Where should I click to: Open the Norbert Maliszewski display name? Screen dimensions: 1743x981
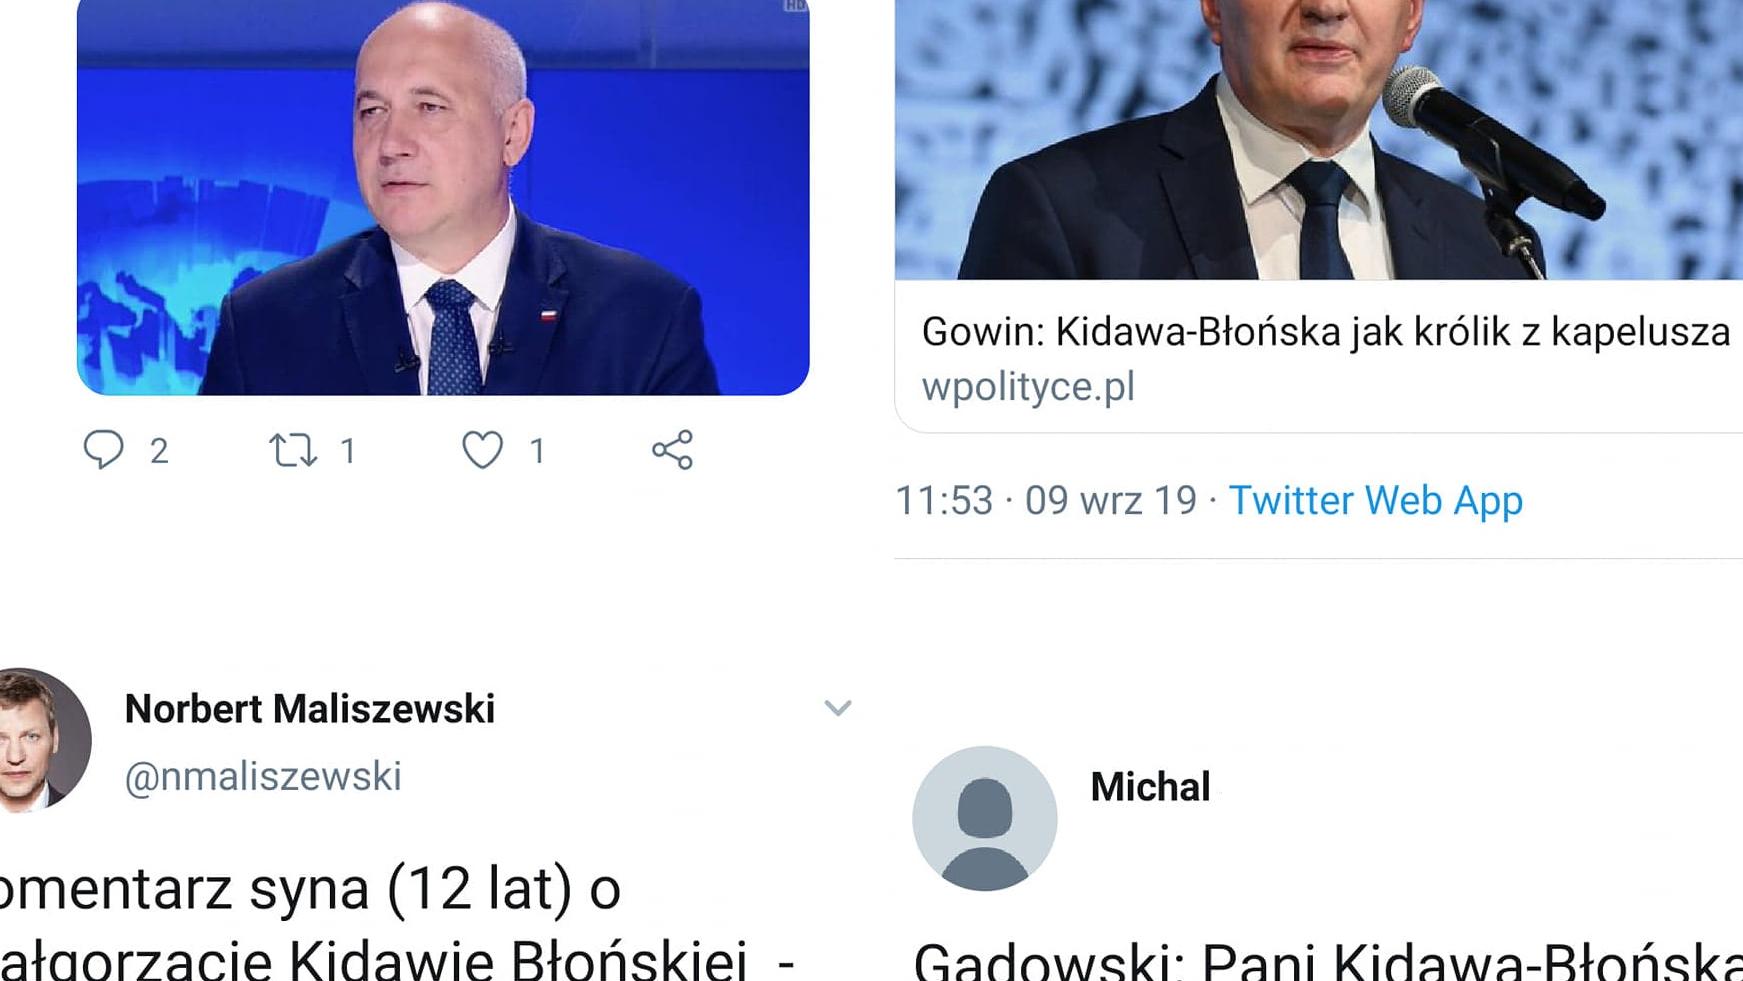click(309, 709)
